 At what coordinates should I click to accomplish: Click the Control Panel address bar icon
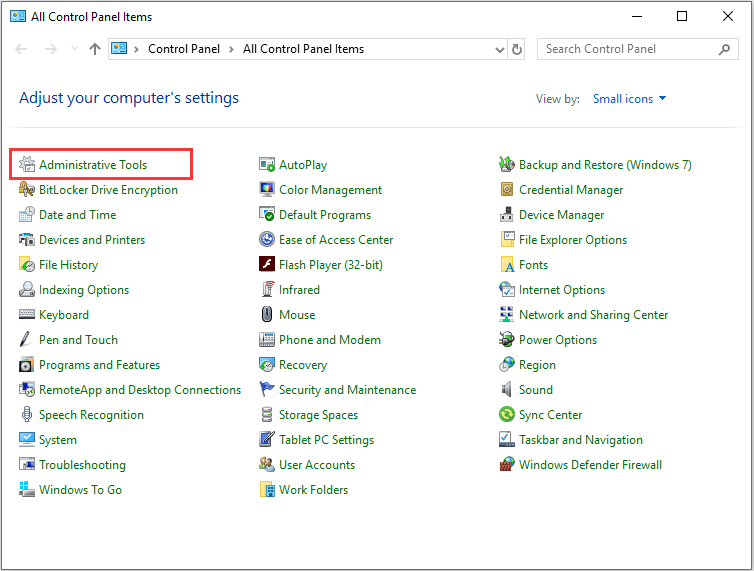(119, 49)
